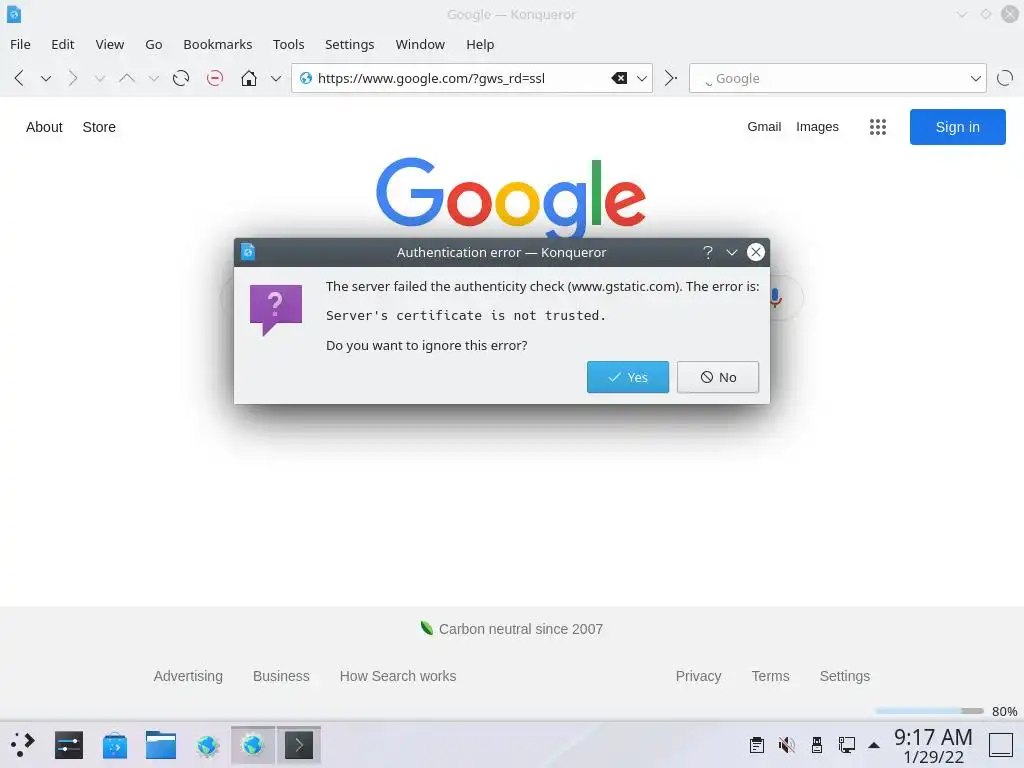Click No to reject the certificate
Screen dimensions: 1024x768
pos(718,377)
